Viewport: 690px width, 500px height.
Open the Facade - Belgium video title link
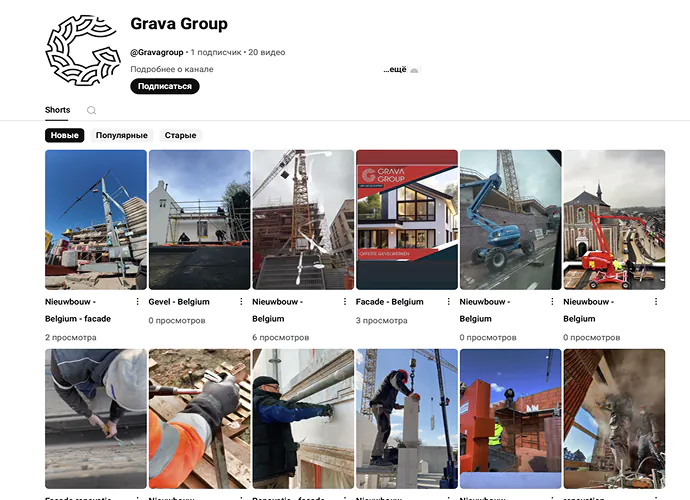coord(390,301)
